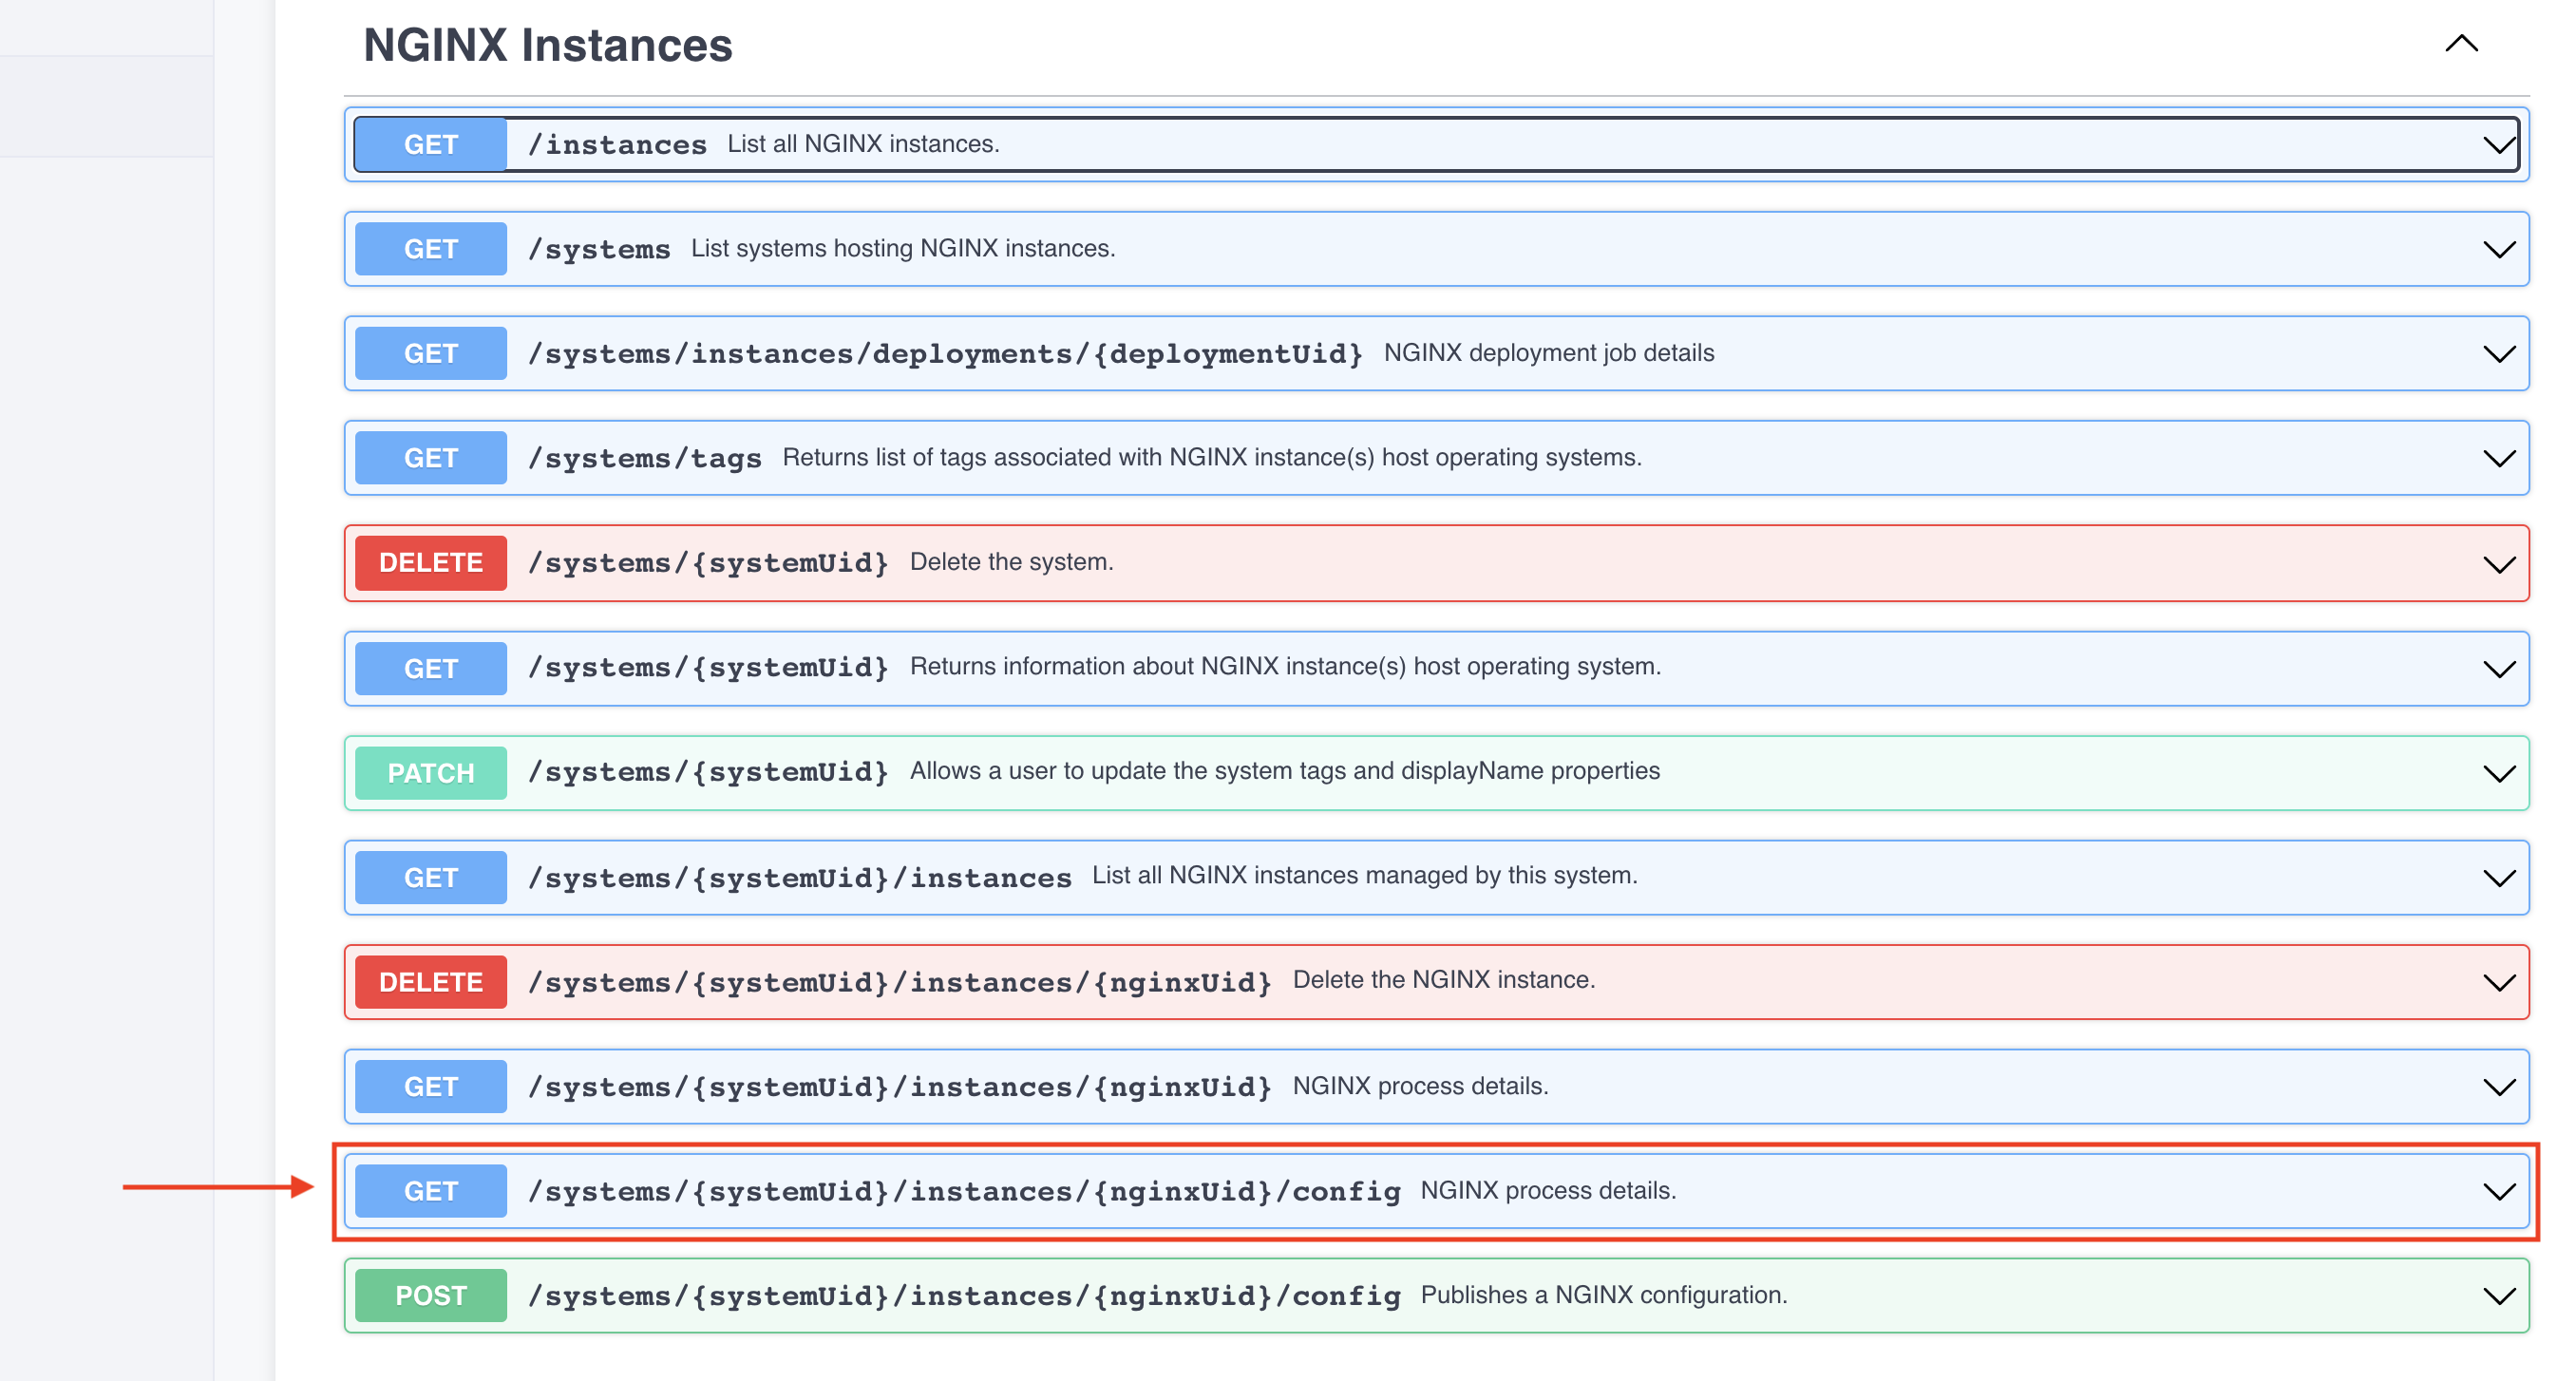The height and width of the screenshot is (1381, 2576).
Task: Expand chevron for PATCH /systems/{systemUid}
Action: coord(2499,773)
